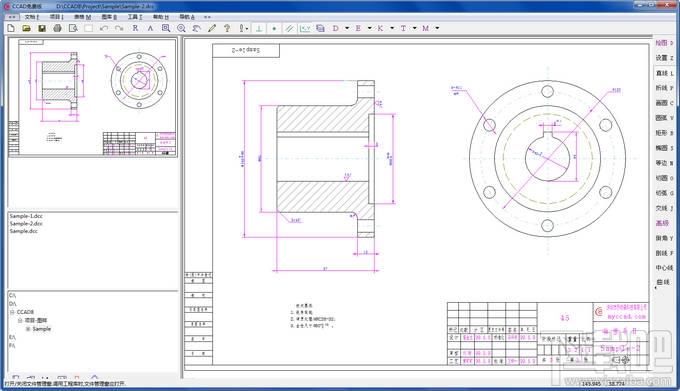Open dropdown arrow next to E
Image resolution: width=680 pixels, height=391 pixels.
(369, 28)
